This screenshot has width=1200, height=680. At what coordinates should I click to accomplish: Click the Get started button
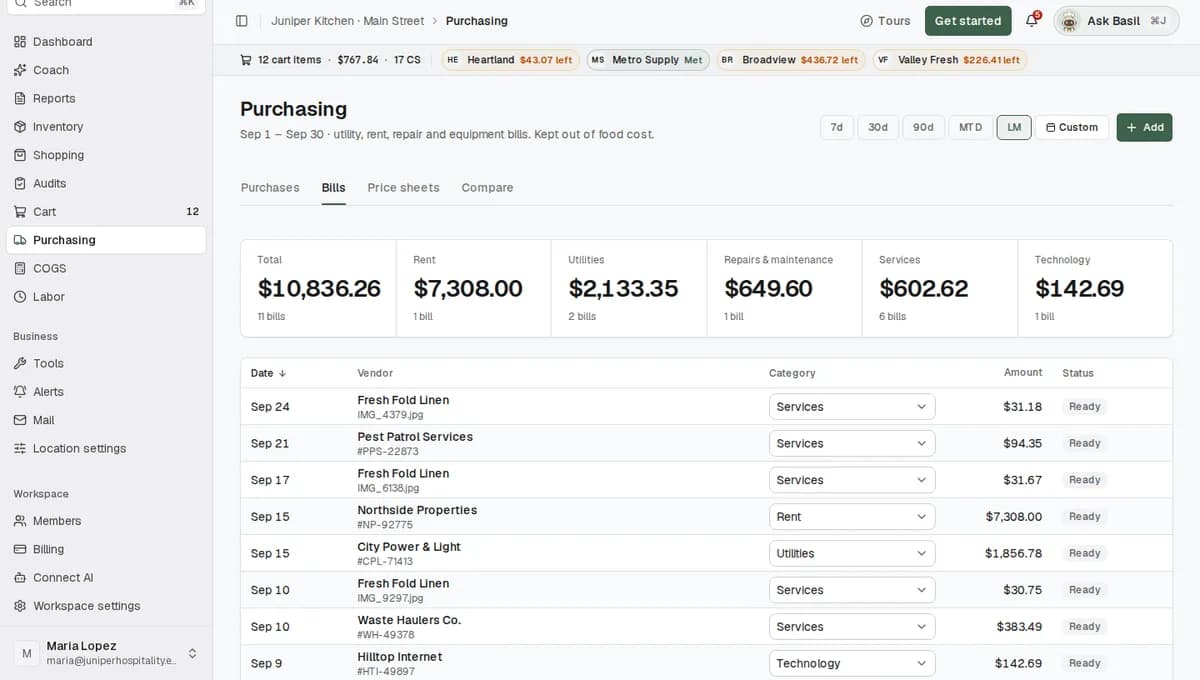pos(967,21)
